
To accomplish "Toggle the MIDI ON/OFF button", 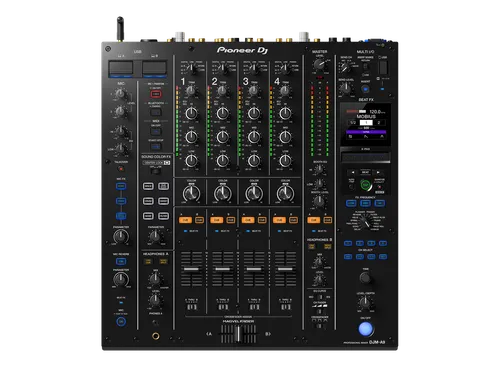I will (x=156, y=131).
